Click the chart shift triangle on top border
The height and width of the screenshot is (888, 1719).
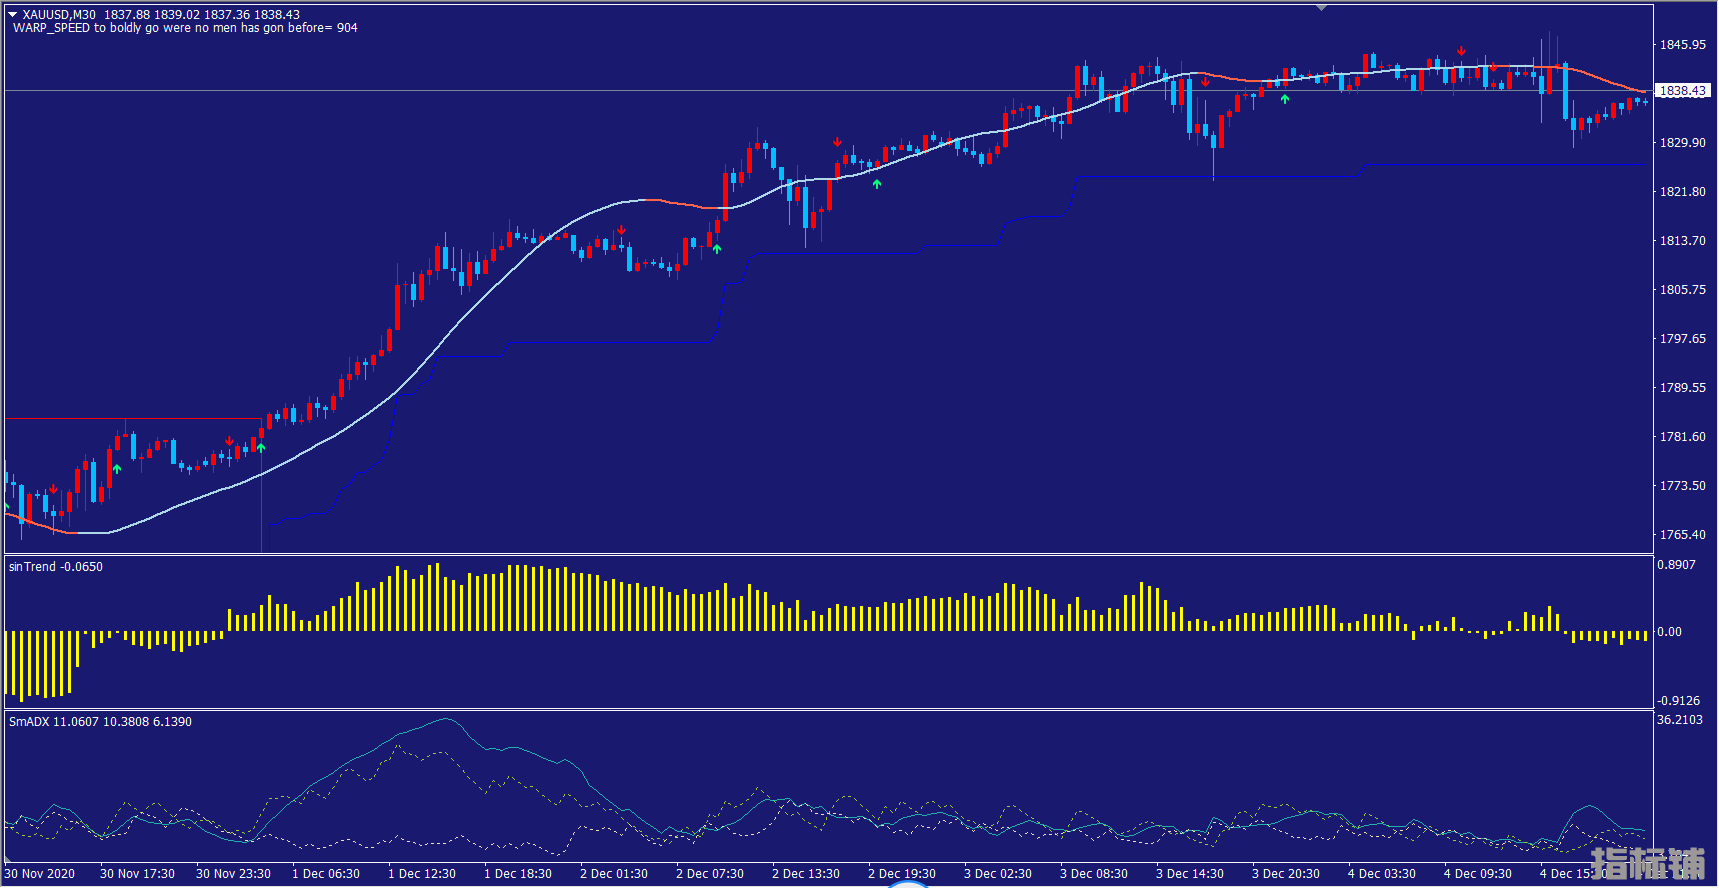(1322, 8)
